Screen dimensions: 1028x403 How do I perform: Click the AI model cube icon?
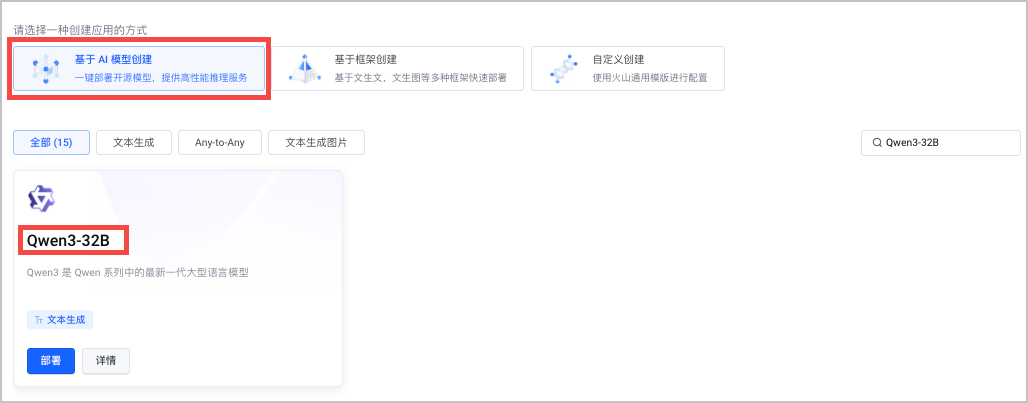coord(45,67)
